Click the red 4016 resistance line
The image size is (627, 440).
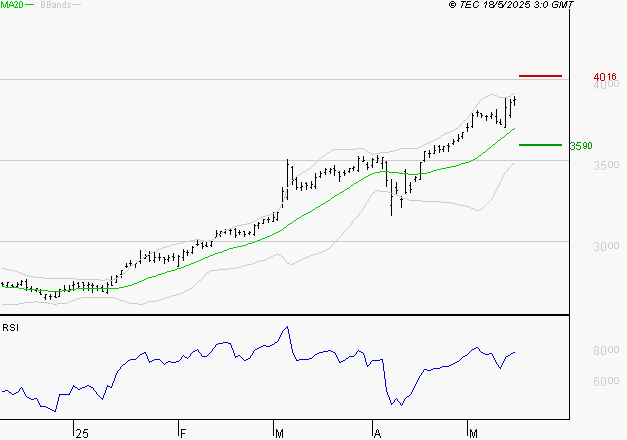541,75
